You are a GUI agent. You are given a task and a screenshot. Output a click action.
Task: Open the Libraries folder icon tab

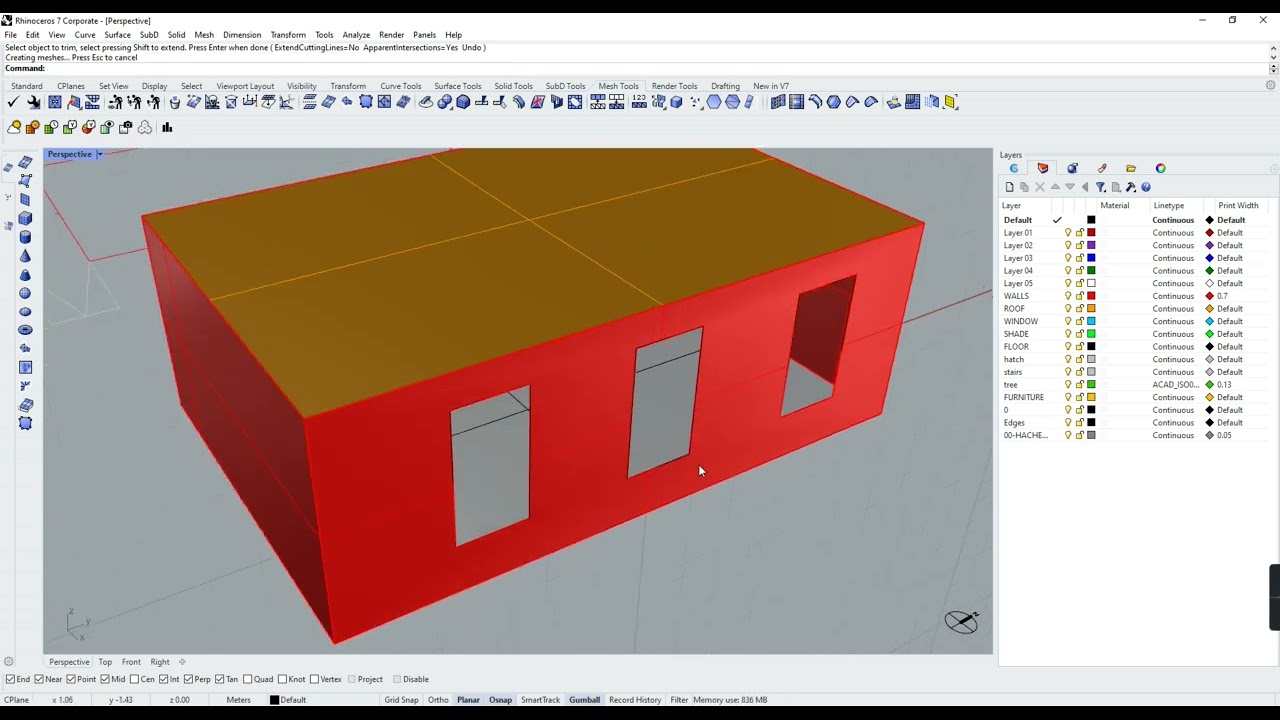1131,168
